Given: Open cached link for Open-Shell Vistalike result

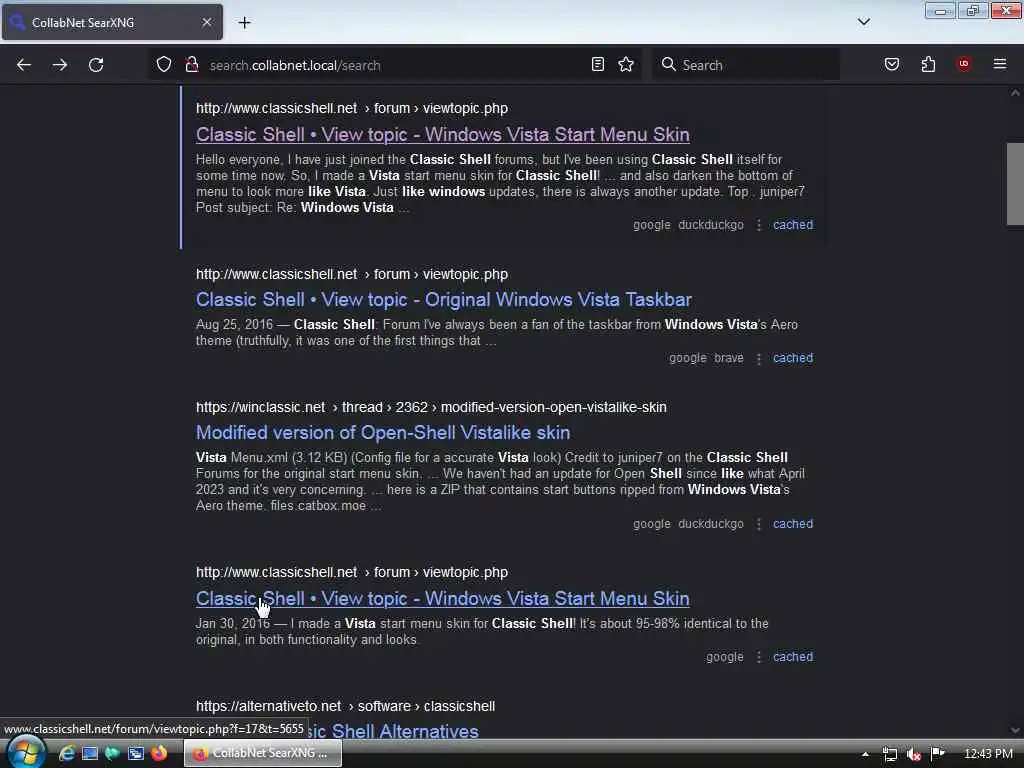Looking at the screenshot, I should (793, 524).
